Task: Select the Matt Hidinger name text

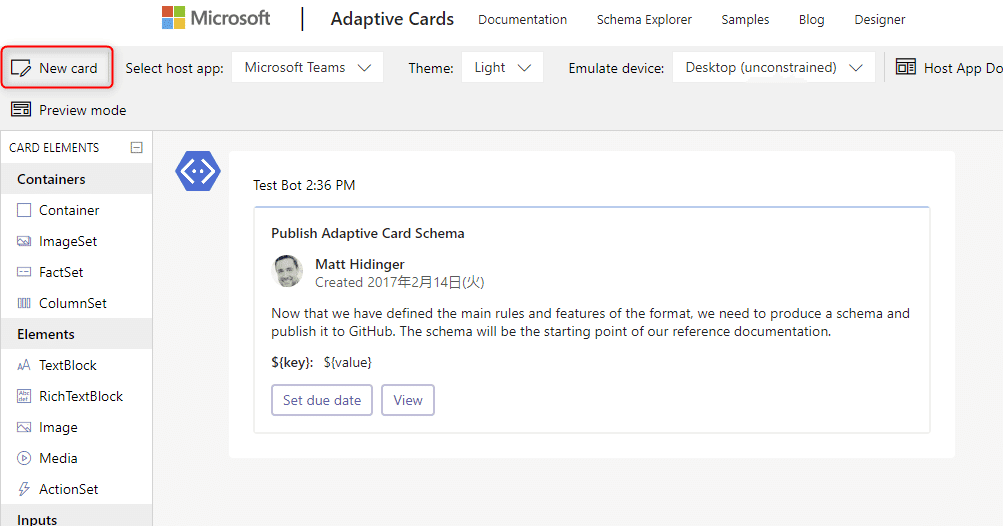Action: (x=359, y=264)
